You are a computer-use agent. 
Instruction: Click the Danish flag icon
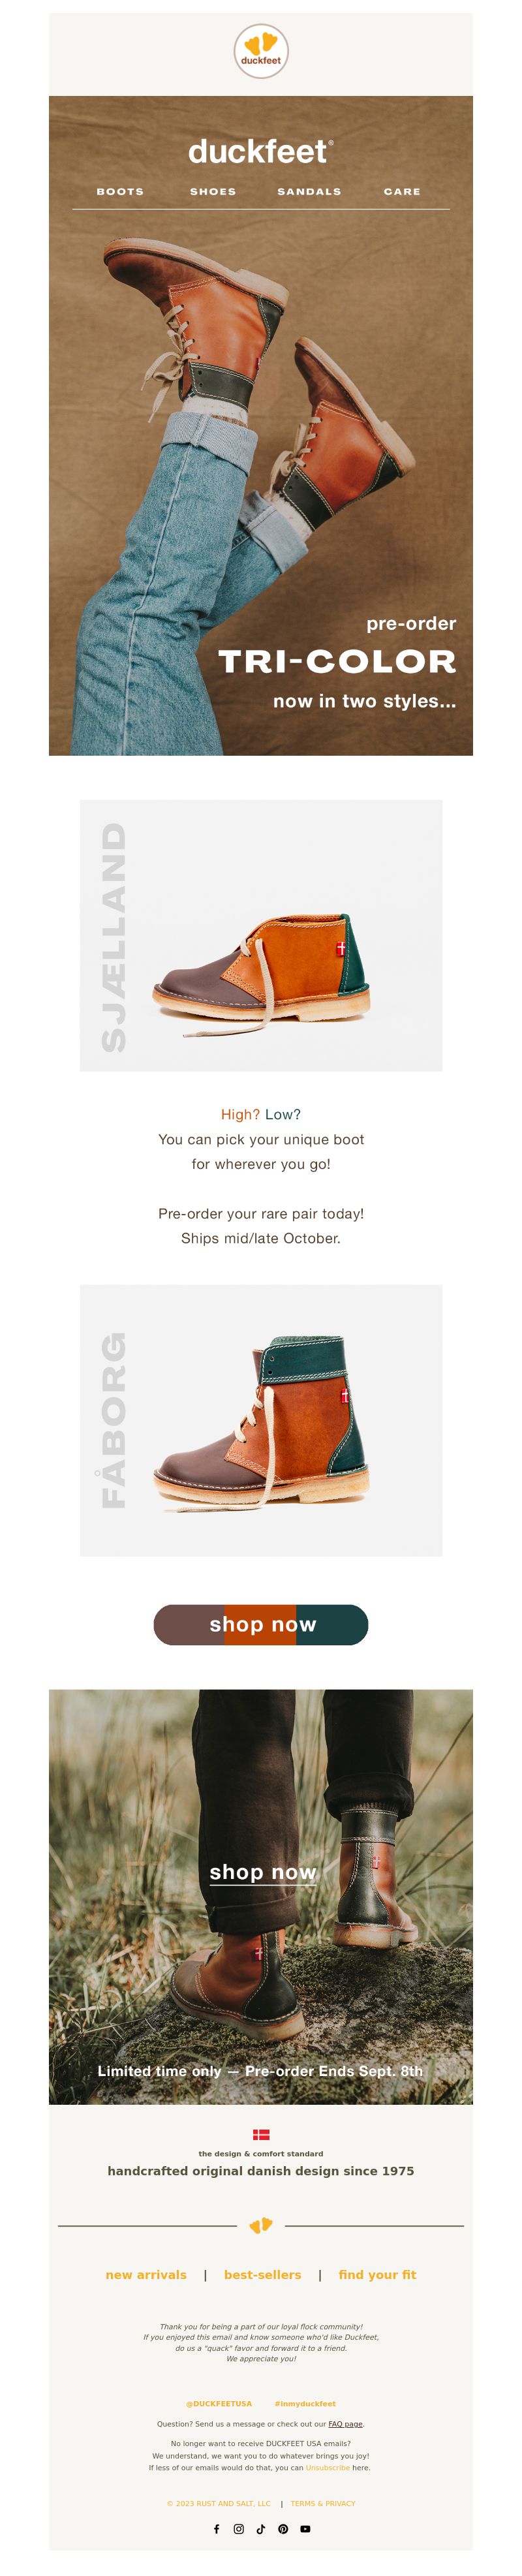pyautogui.click(x=261, y=2134)
